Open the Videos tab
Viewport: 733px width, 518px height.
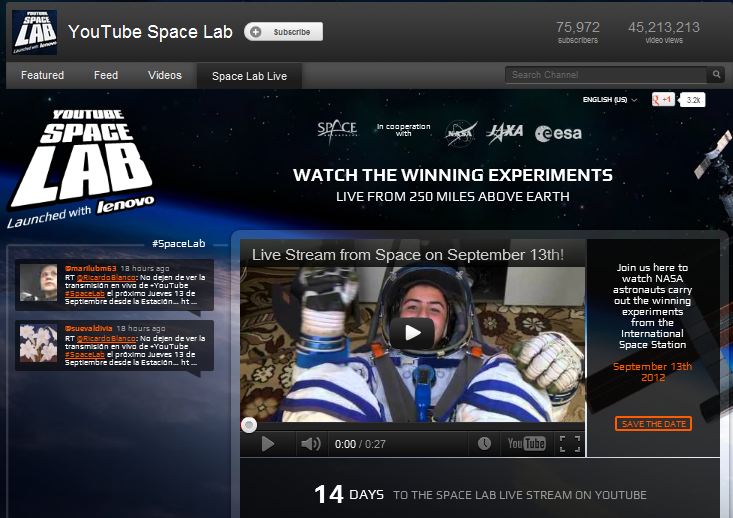click(x=165, y=75)
